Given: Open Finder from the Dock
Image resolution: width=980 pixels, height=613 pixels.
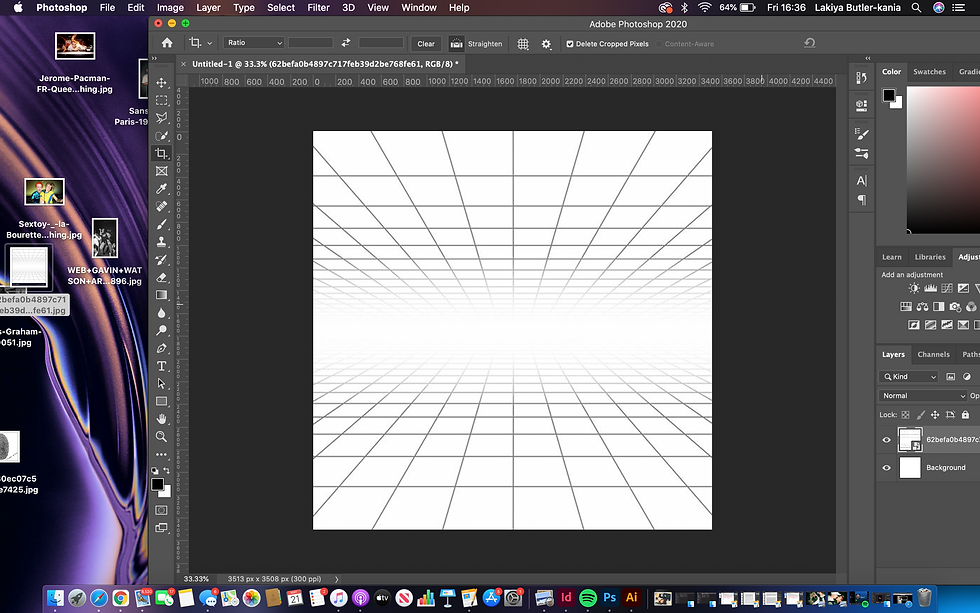Looking at the screenshot, I should click(x=56, y=598).
